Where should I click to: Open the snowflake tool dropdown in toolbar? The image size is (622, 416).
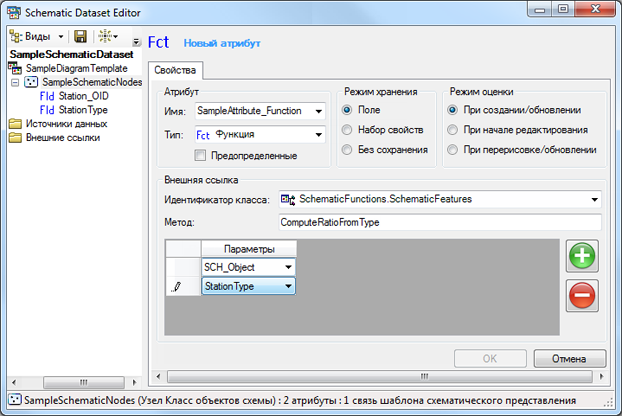tap(108, 36)
